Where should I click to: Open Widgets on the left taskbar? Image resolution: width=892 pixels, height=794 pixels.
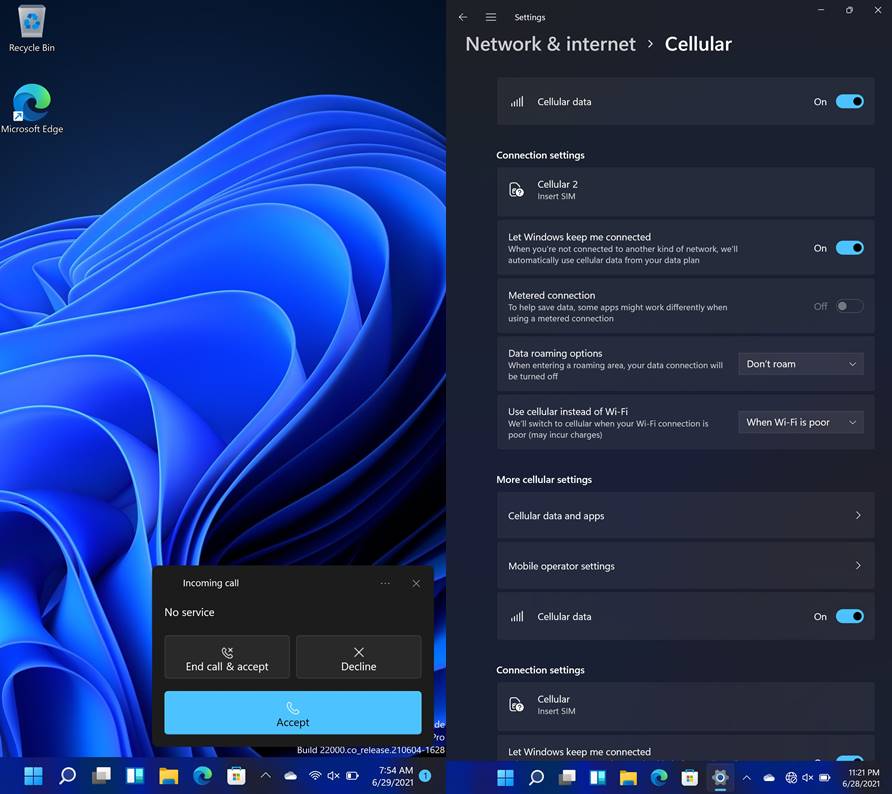coord(135,775)
